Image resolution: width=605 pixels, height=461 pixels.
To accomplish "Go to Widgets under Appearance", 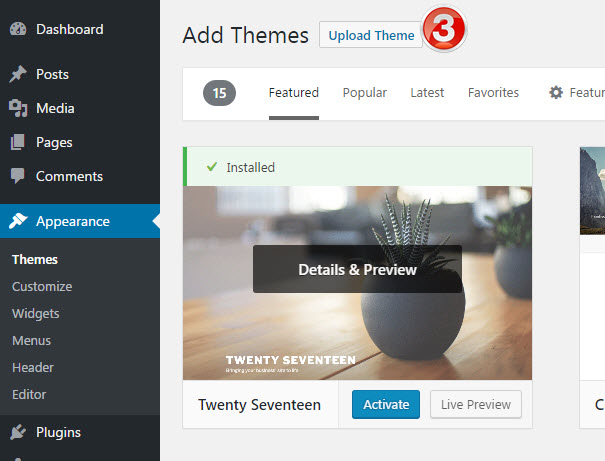I will click(35, 313).
